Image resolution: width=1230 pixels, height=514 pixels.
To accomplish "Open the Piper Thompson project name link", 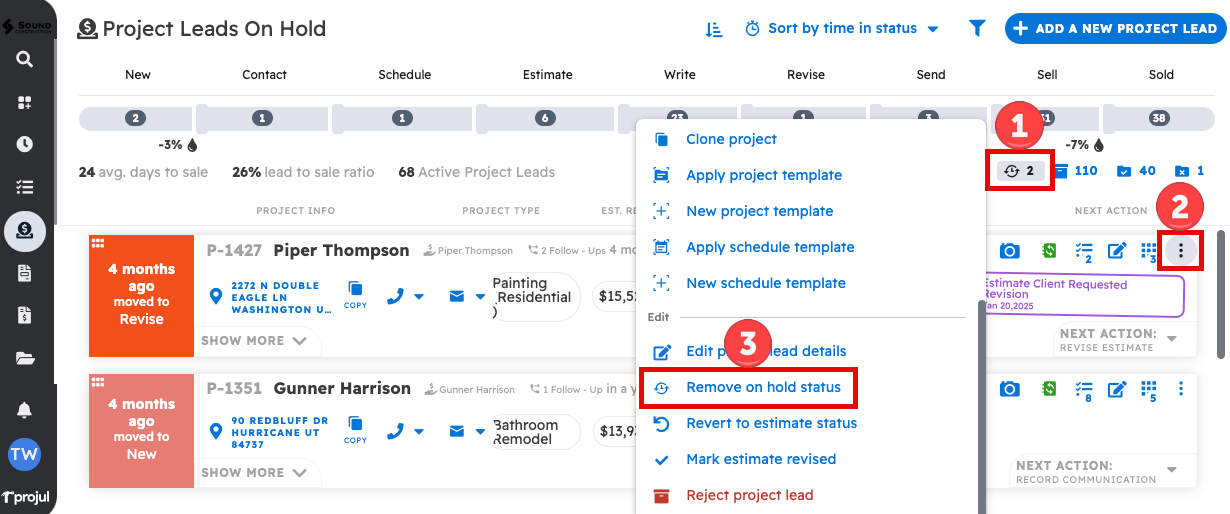I will coord(341,250).
